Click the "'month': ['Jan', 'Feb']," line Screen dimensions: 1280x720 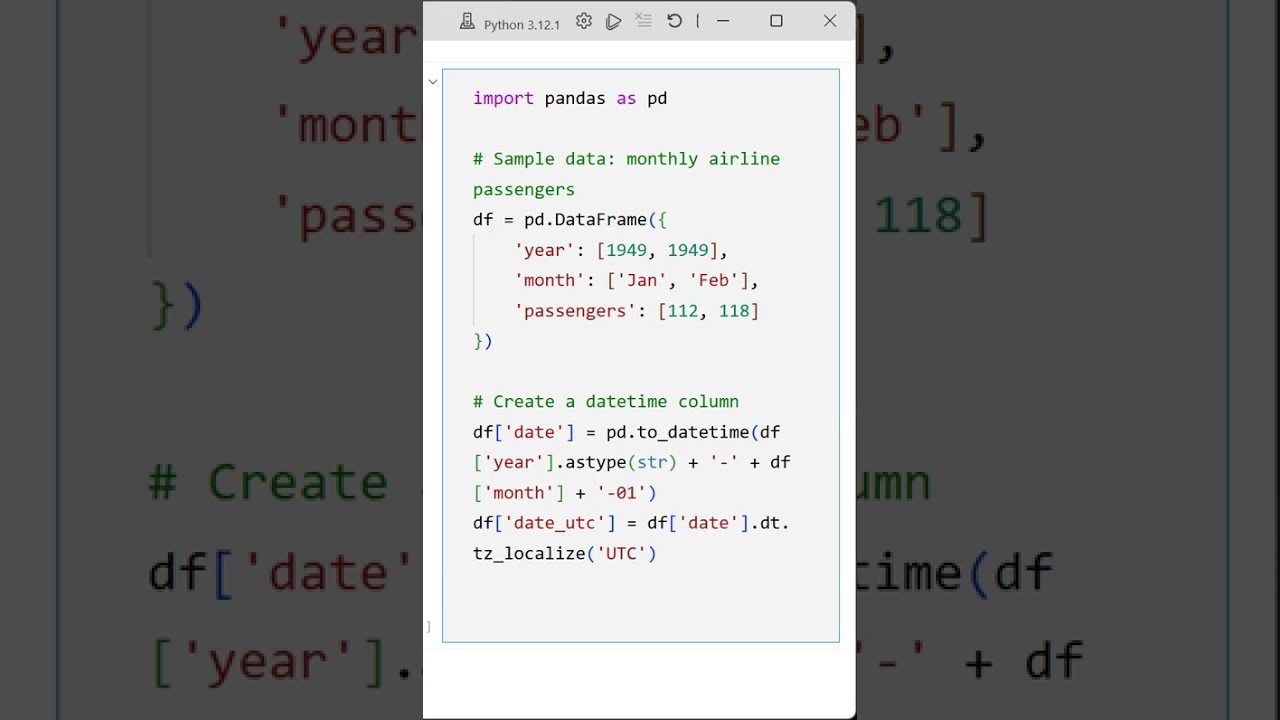(x=637, y=281)
